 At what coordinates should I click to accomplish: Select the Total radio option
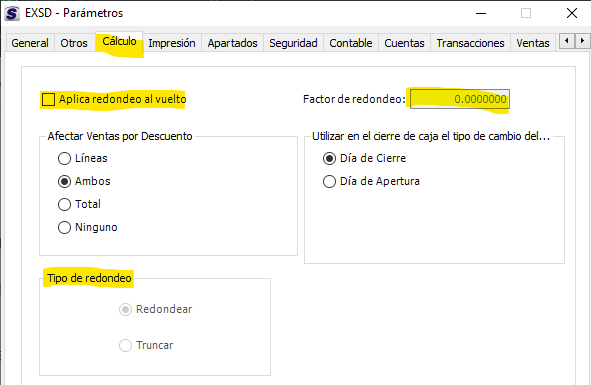tap(64, 204)
